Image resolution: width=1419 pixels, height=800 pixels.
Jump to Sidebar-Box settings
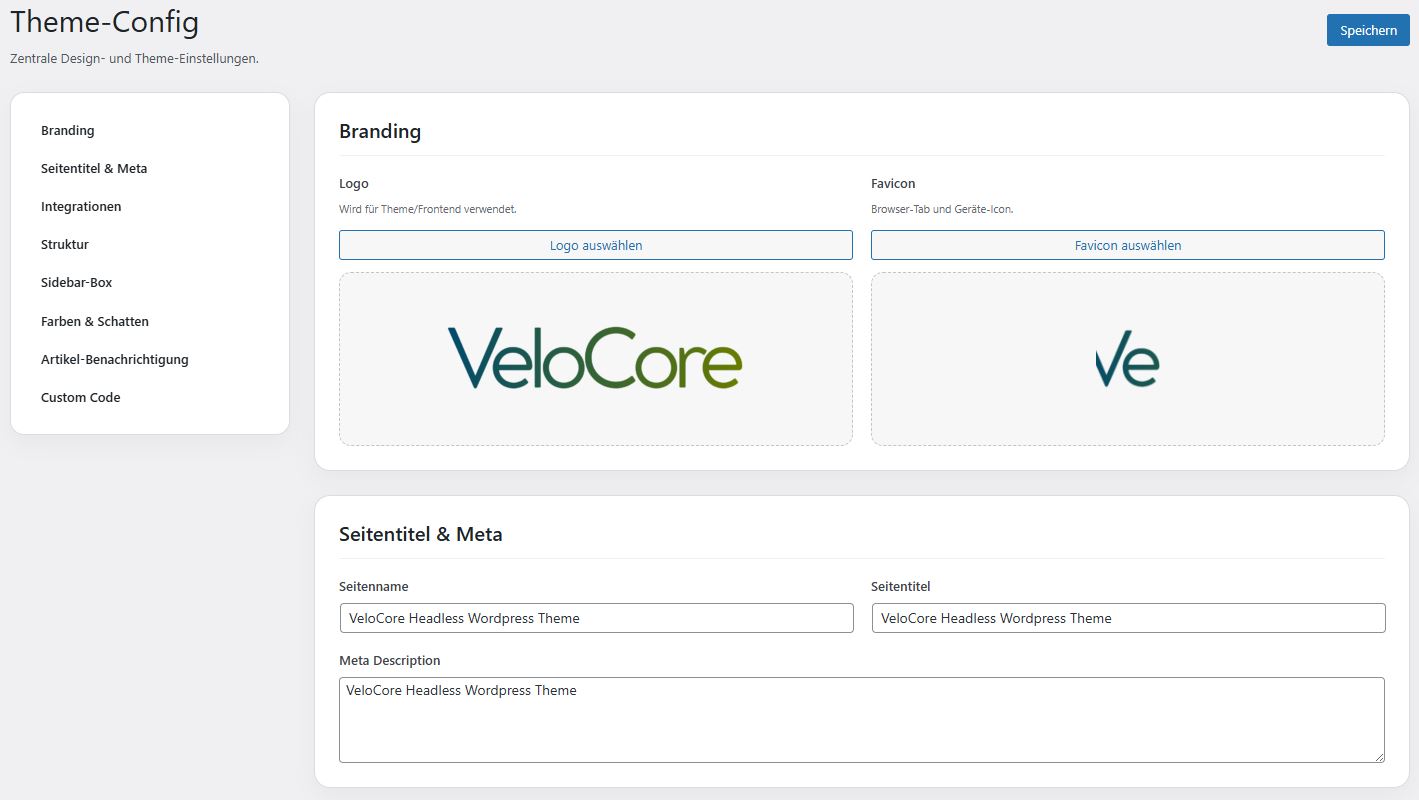point(77,283)
